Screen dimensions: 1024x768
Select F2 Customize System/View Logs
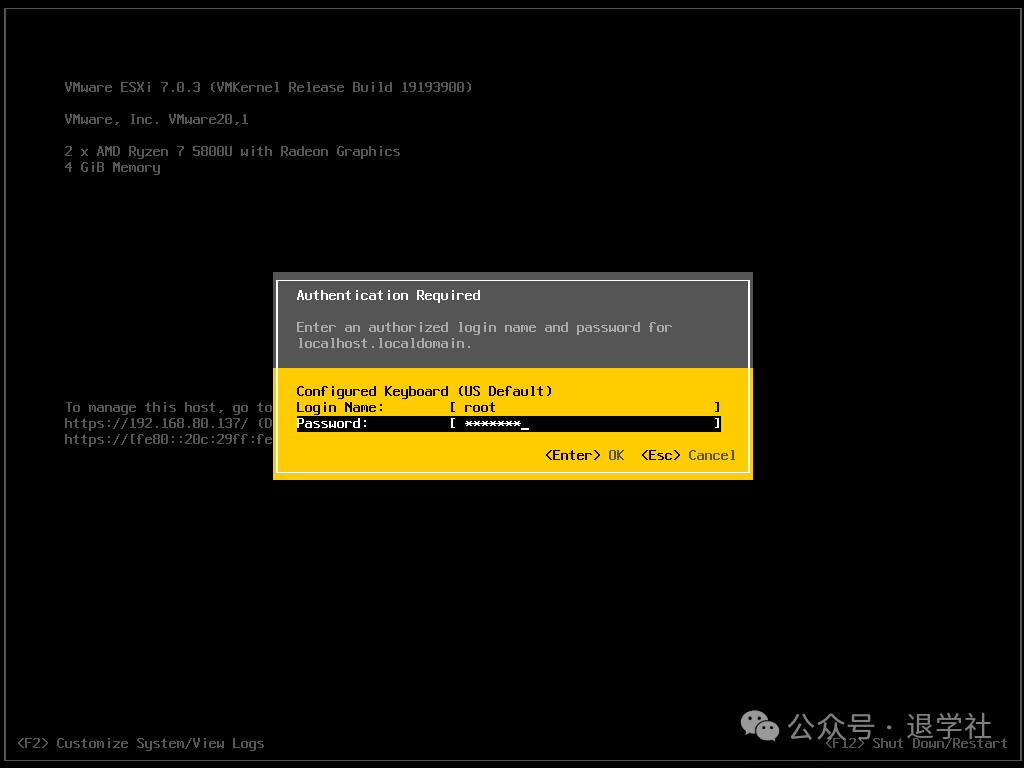click(141, 743)
